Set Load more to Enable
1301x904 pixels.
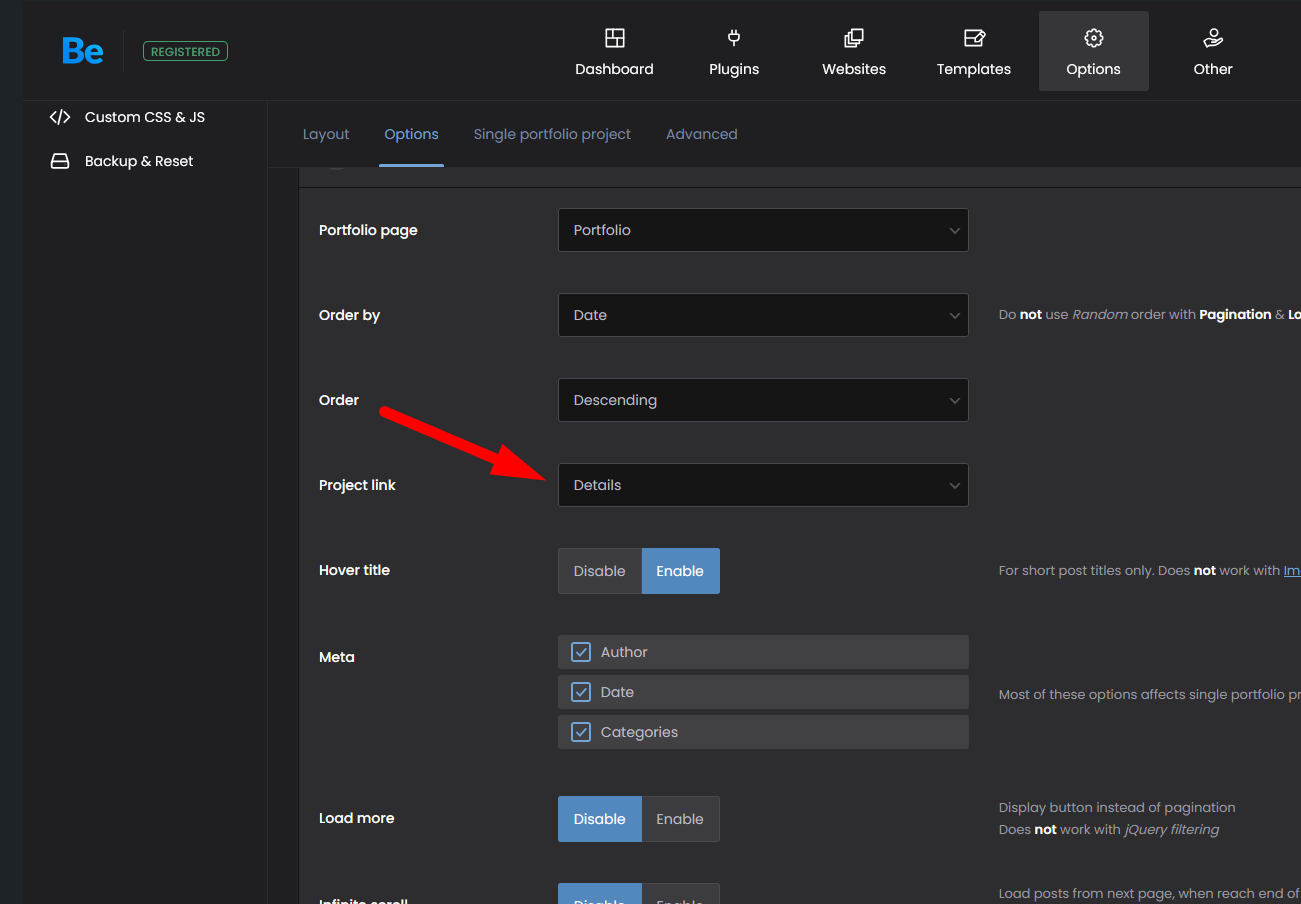pos(680,819)
